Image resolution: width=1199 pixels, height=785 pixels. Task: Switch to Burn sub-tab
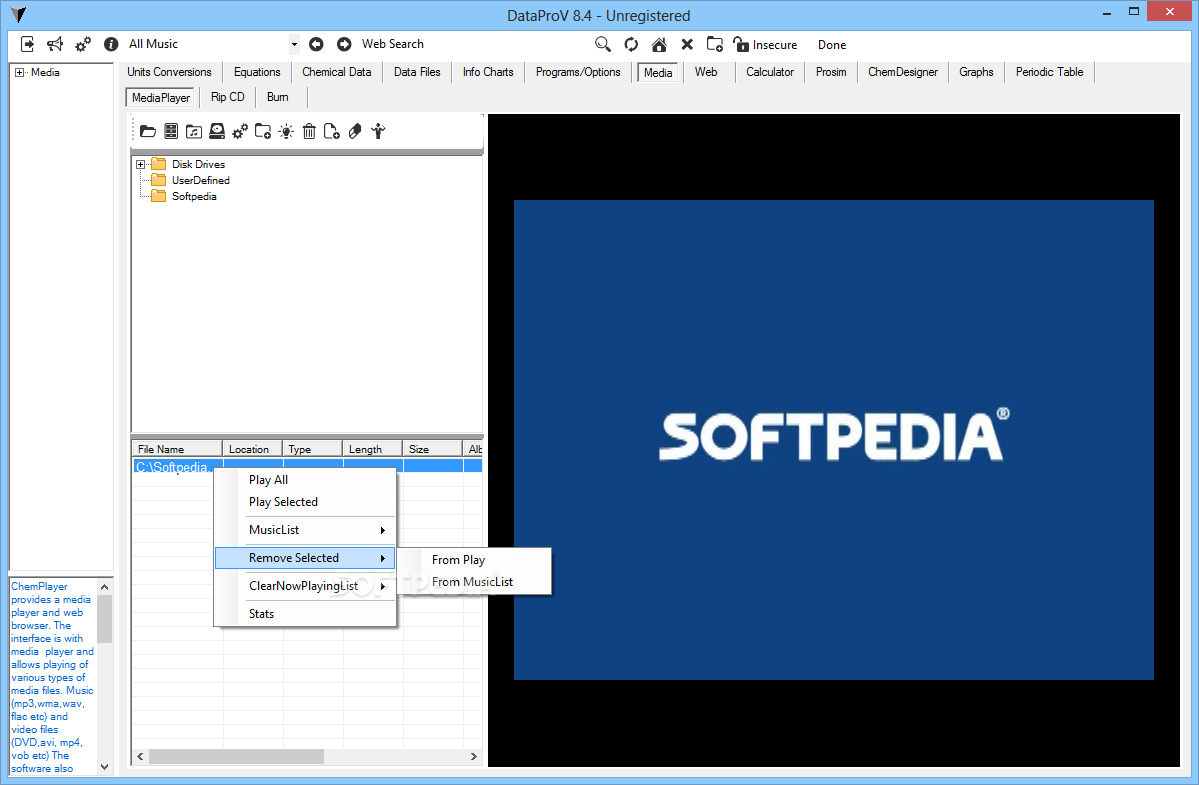pyautogui.click(x=278, y=97)
